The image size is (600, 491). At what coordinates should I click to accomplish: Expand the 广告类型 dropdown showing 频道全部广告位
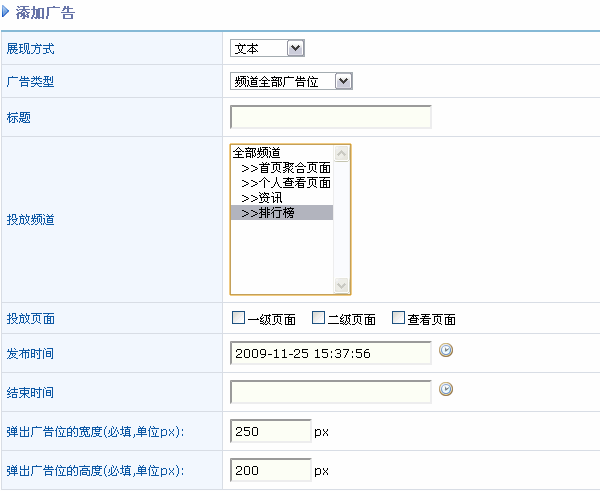pos(291,81)
